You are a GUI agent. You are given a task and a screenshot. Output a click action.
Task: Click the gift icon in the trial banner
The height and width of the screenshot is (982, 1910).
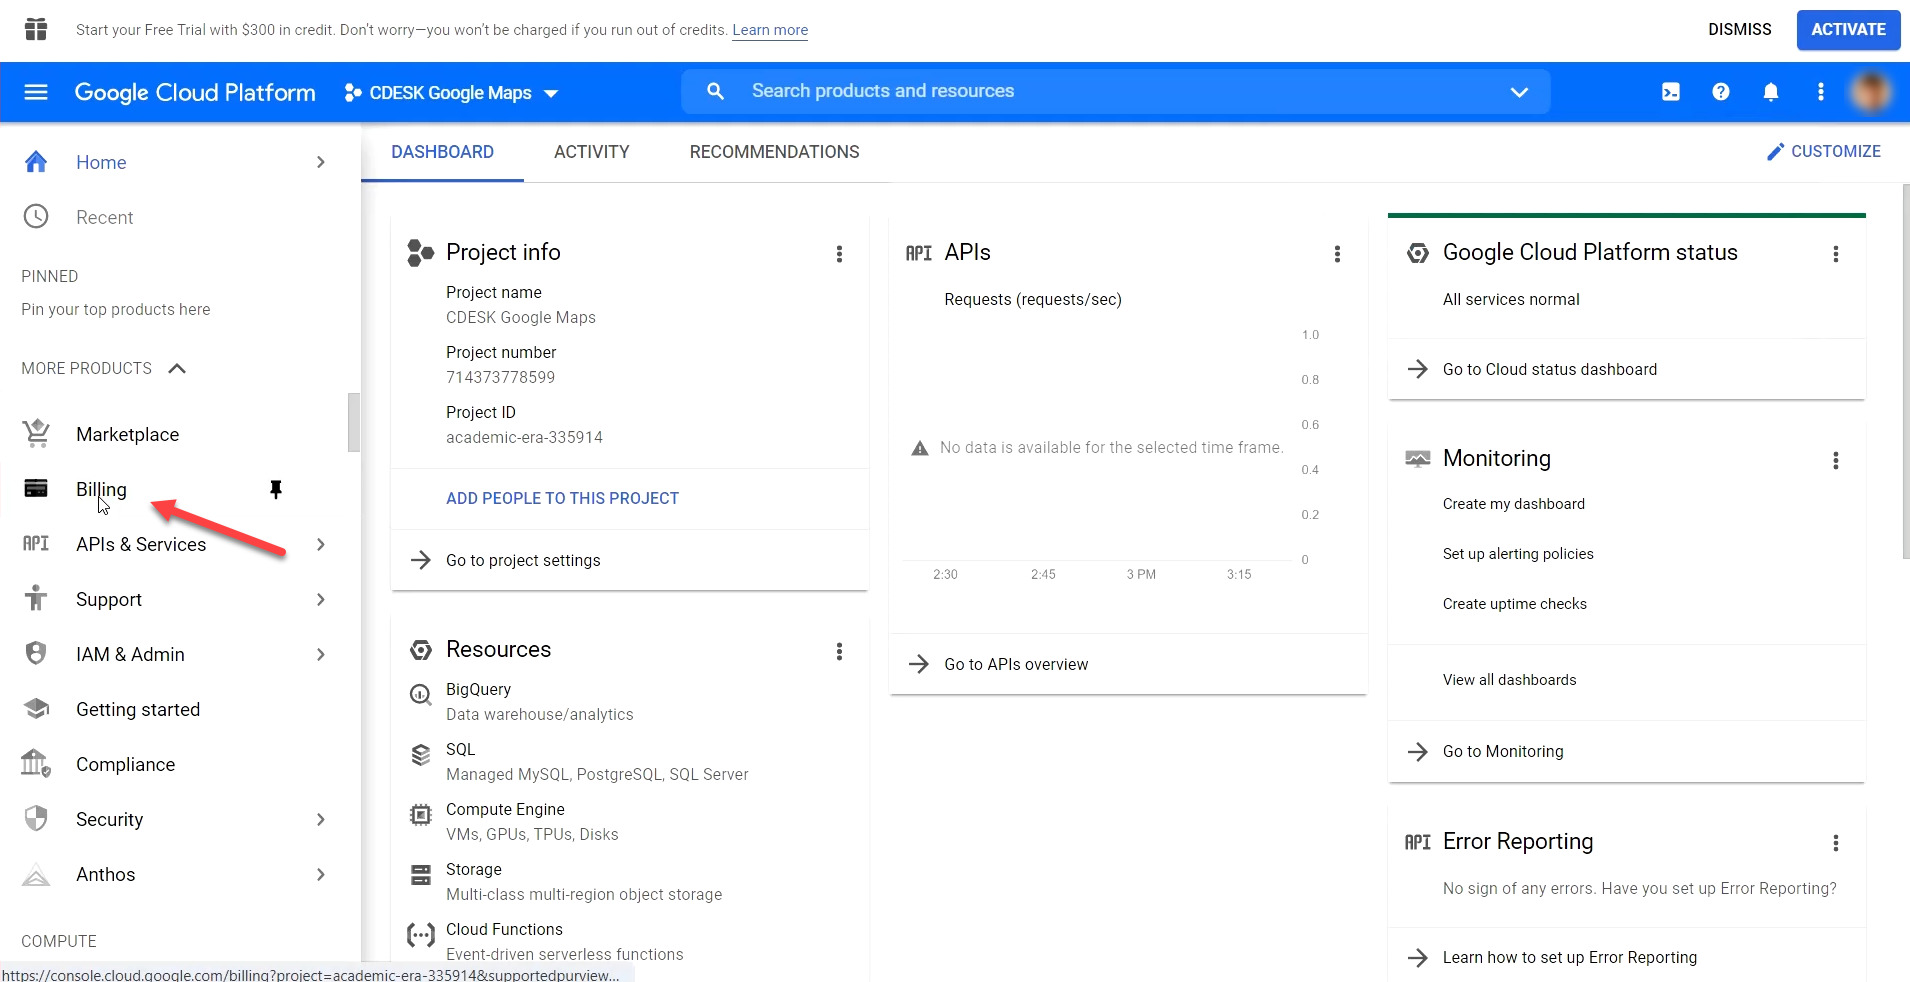coord(36,30)
